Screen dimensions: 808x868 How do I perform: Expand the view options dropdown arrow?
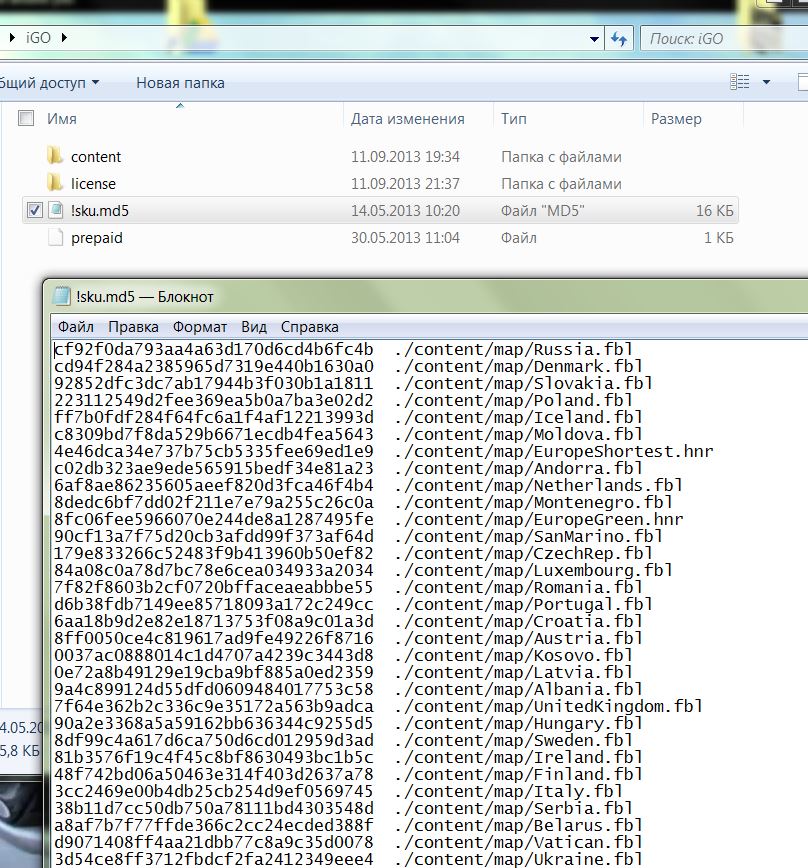pyautogui.click(x=767, y=82)
